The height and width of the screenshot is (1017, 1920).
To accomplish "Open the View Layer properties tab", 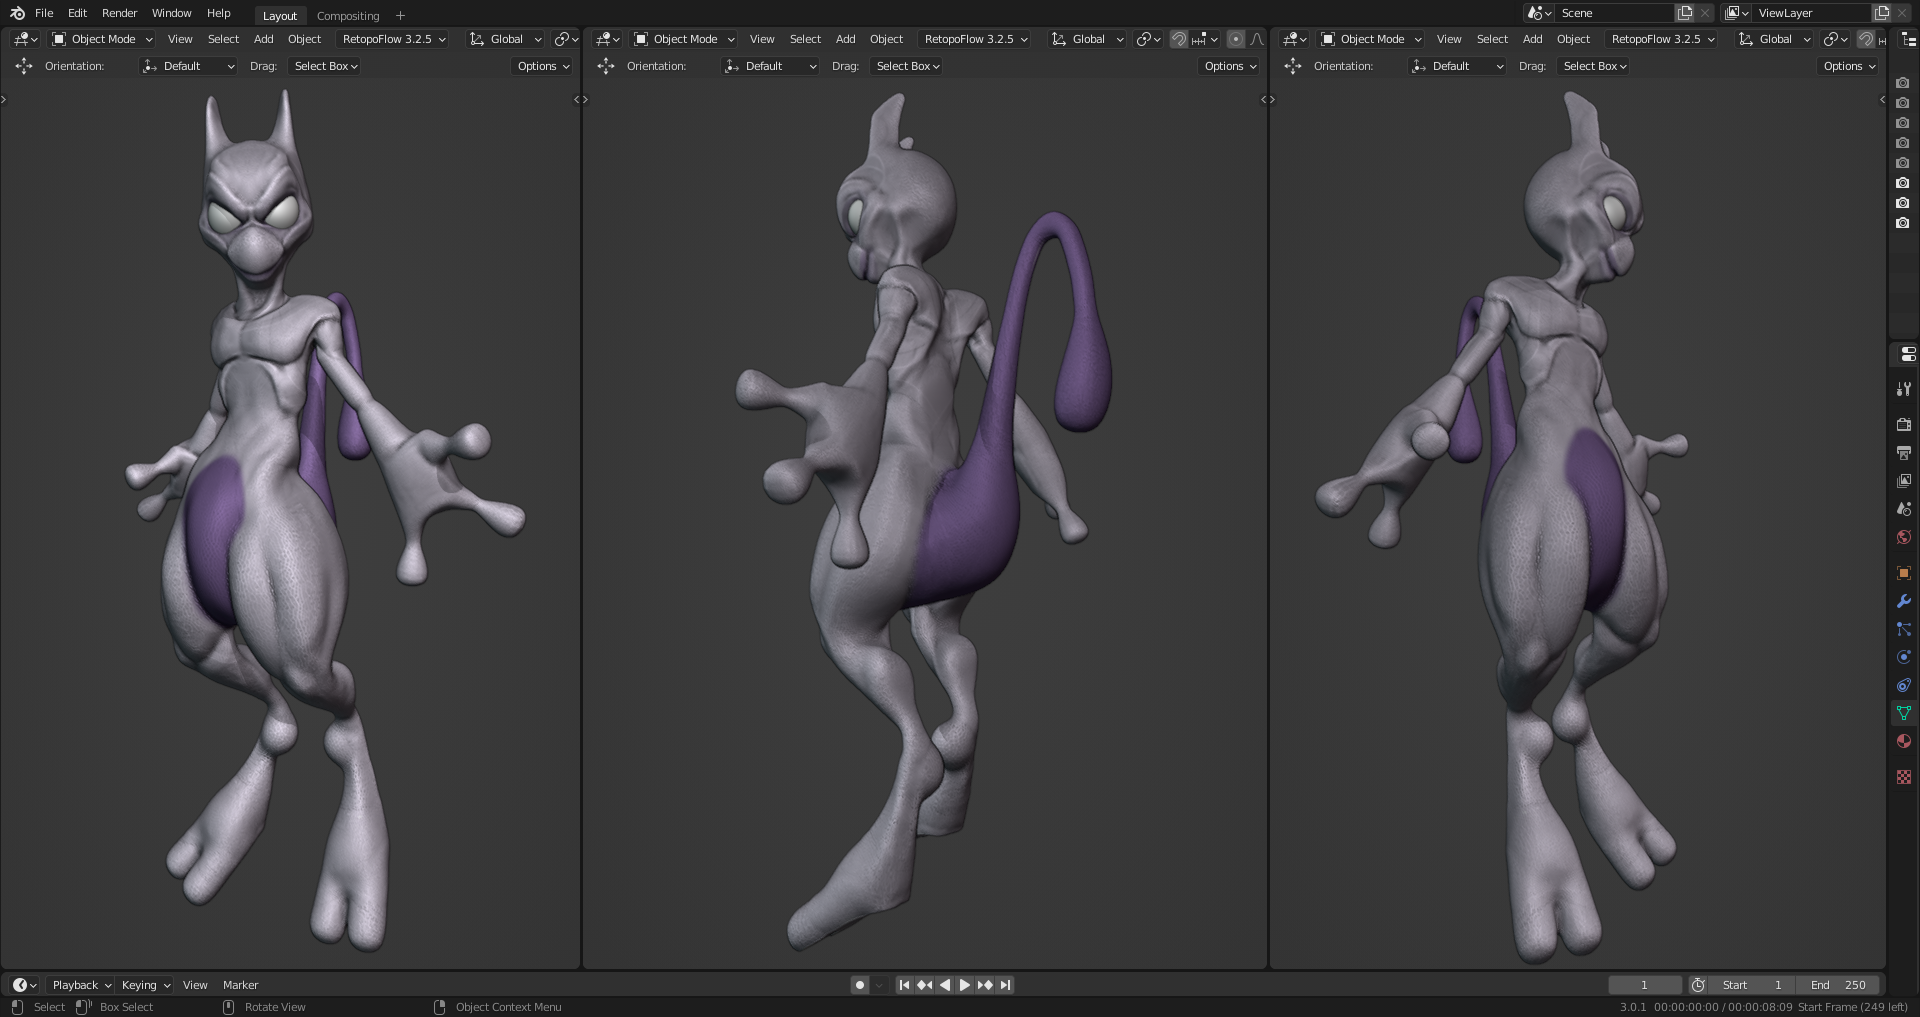I will (1904, 481).
